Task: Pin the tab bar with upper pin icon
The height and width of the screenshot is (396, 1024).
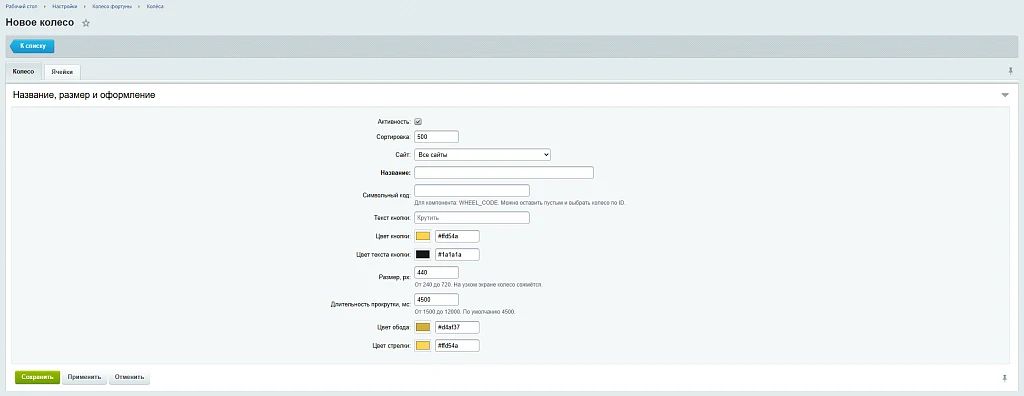Action: 1011,70
